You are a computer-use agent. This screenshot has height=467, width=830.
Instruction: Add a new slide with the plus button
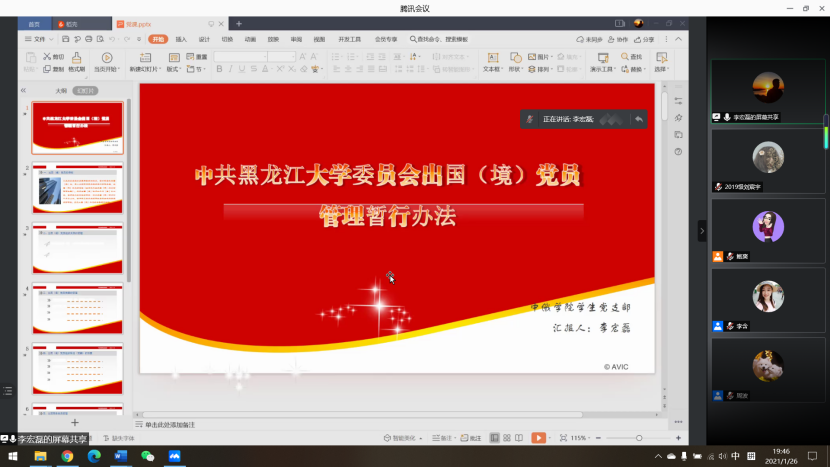click(75, 423)
